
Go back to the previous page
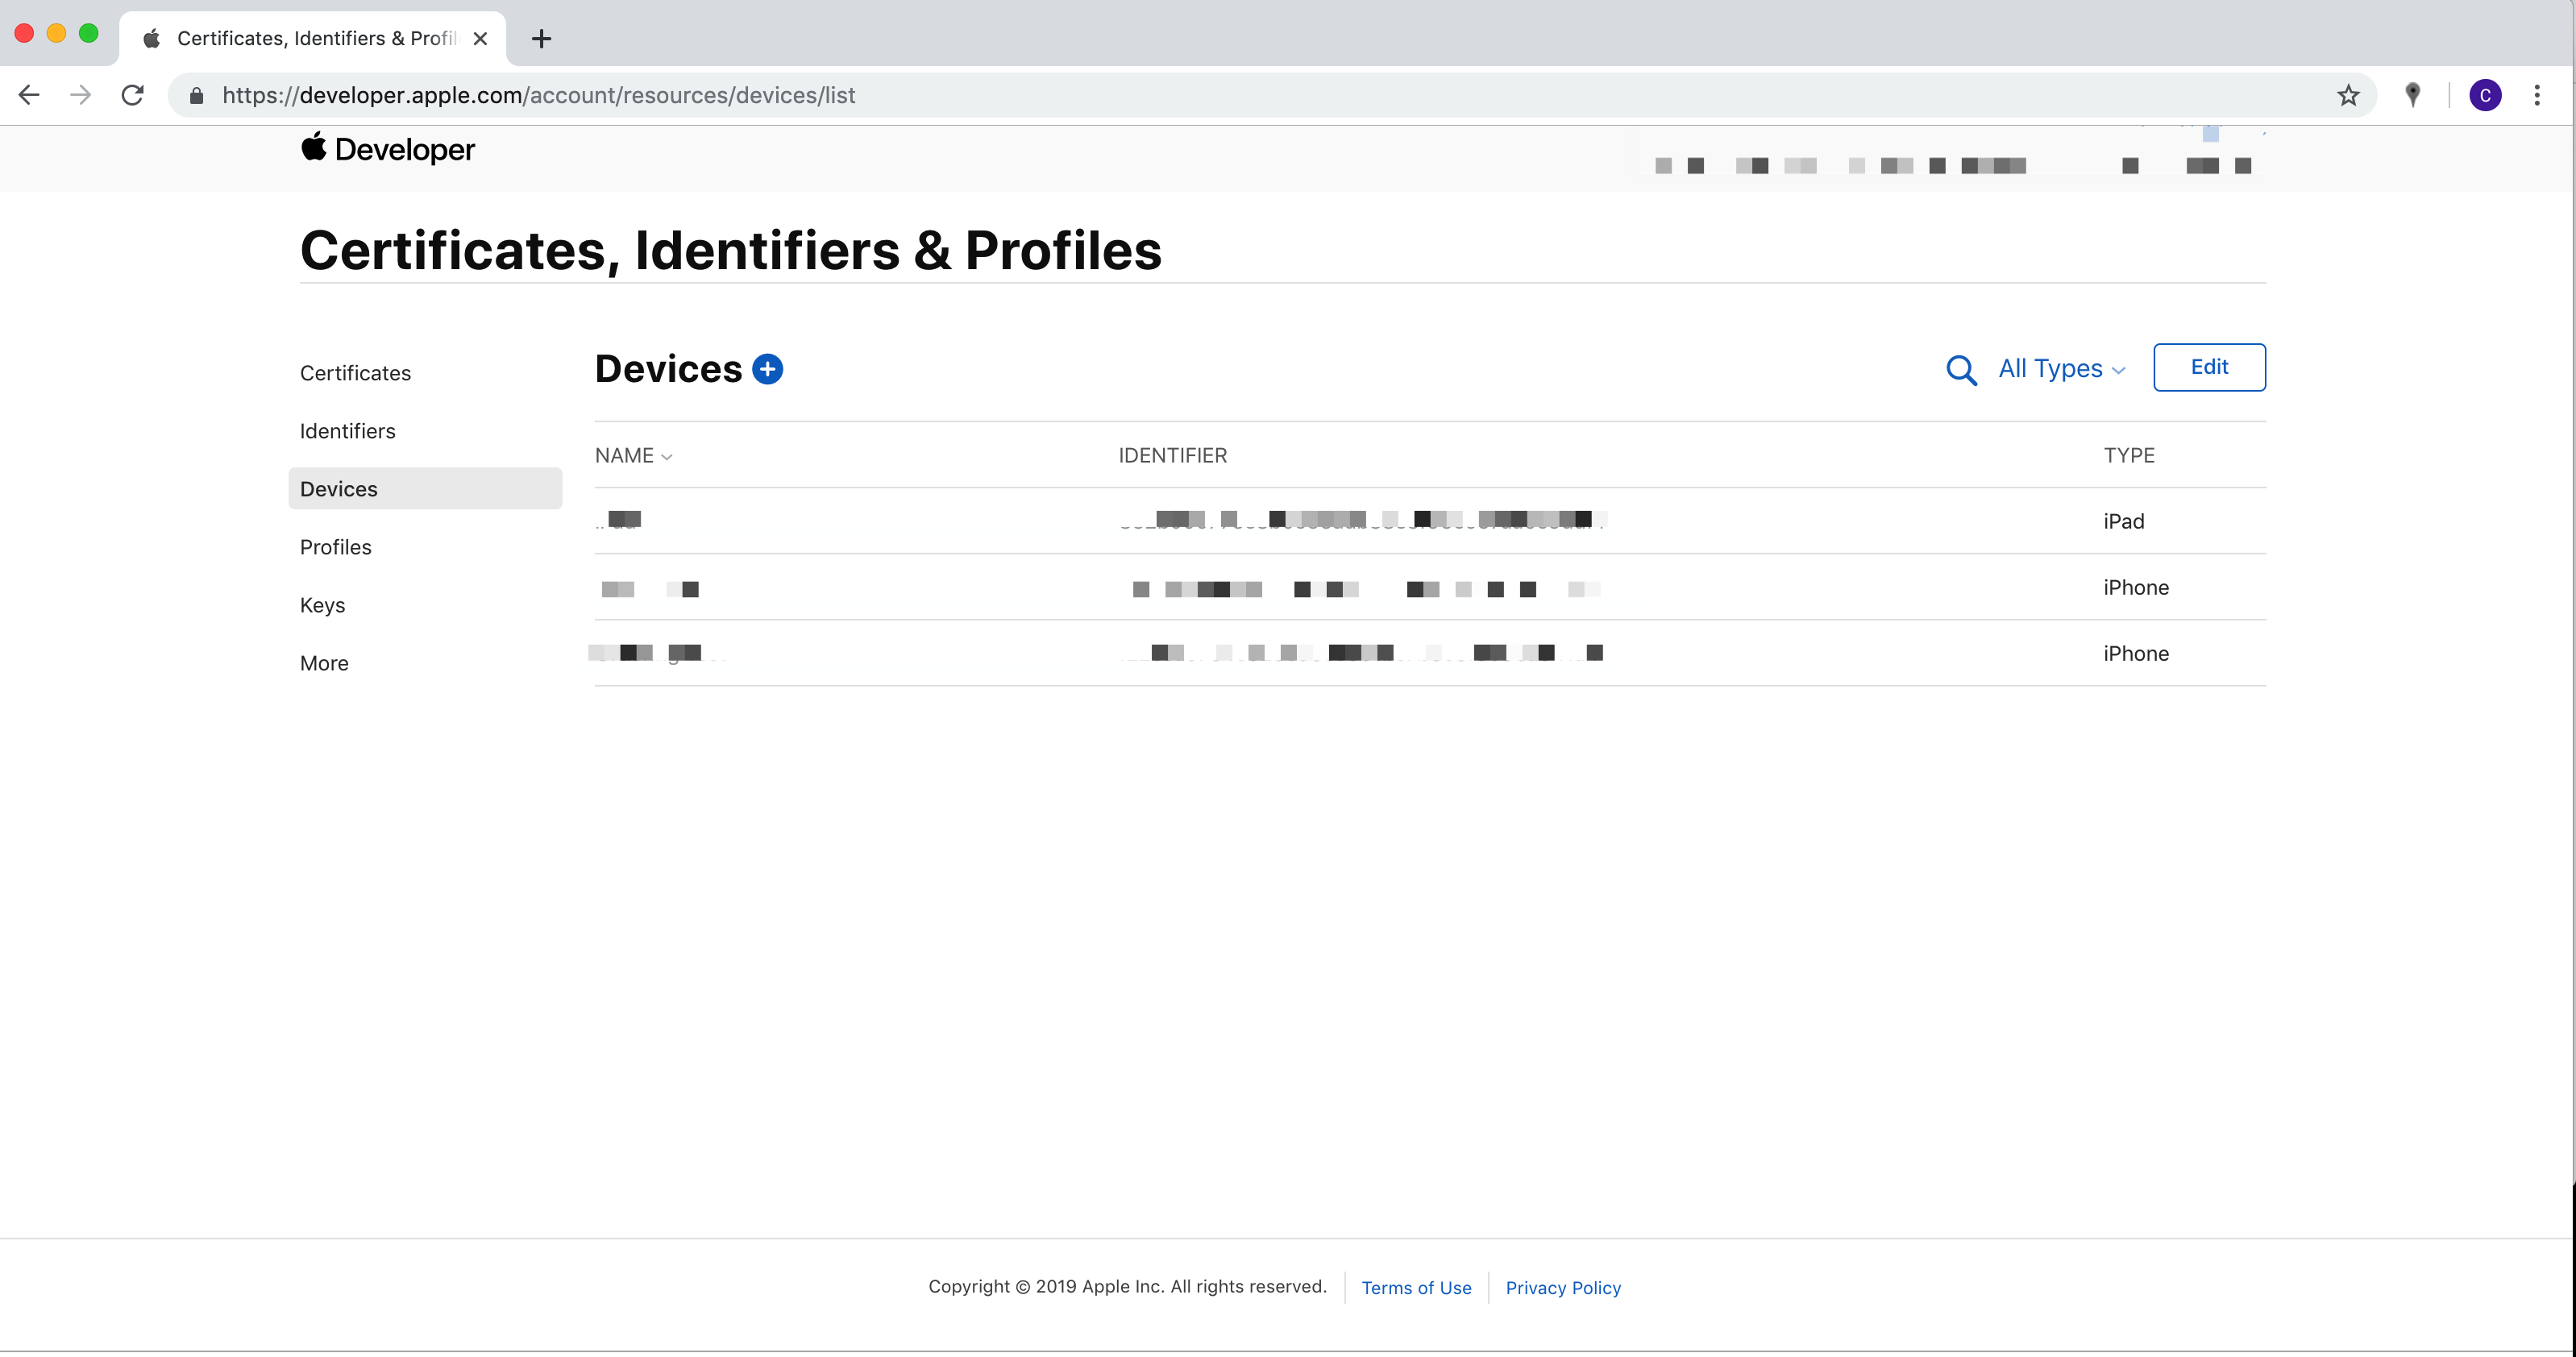point(29,95)
